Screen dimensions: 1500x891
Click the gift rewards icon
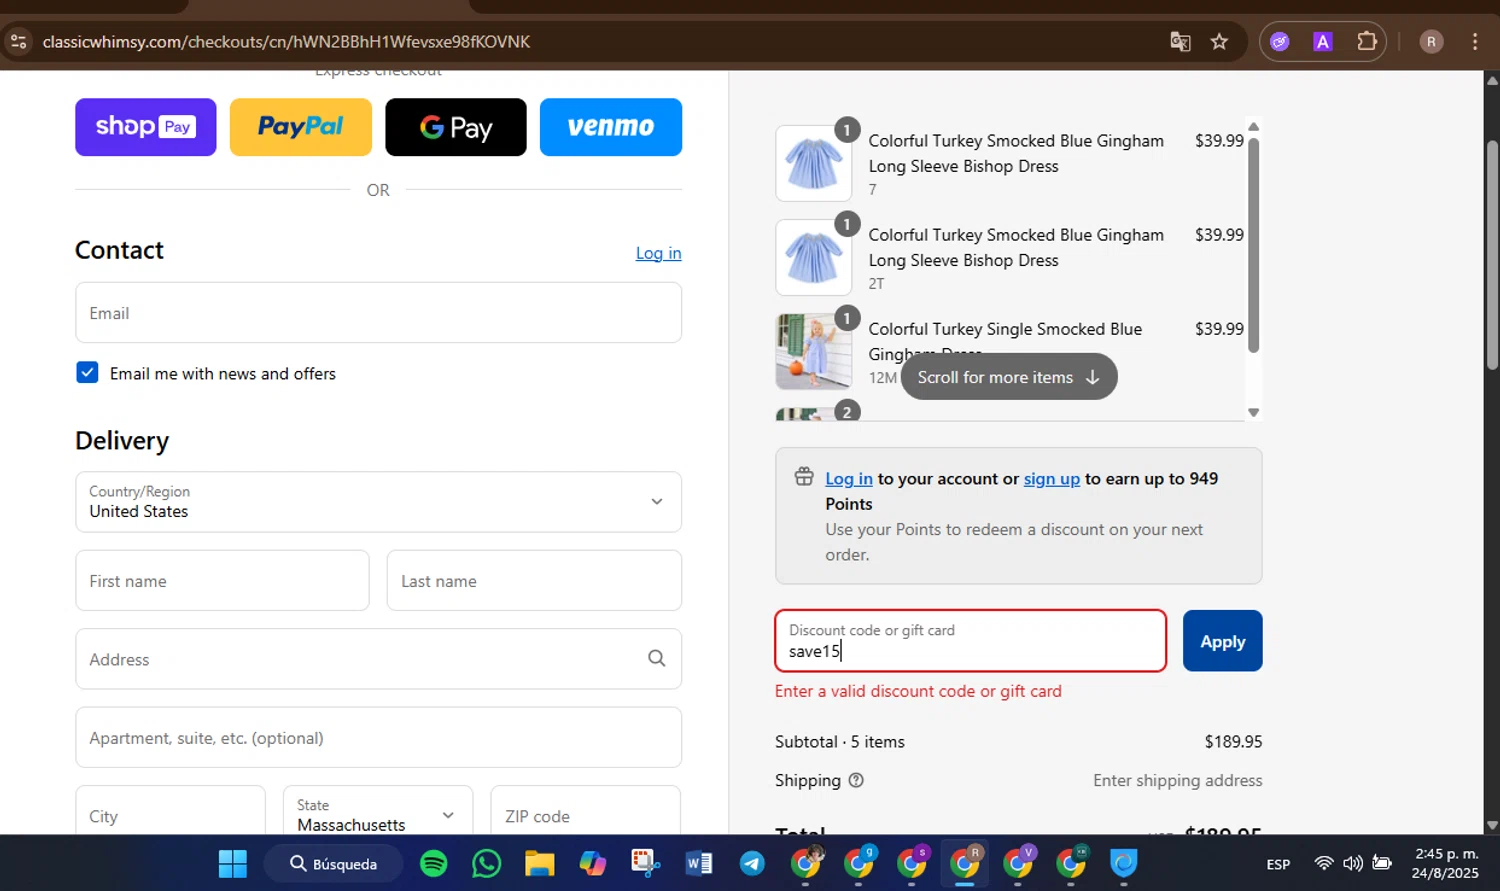804,477
